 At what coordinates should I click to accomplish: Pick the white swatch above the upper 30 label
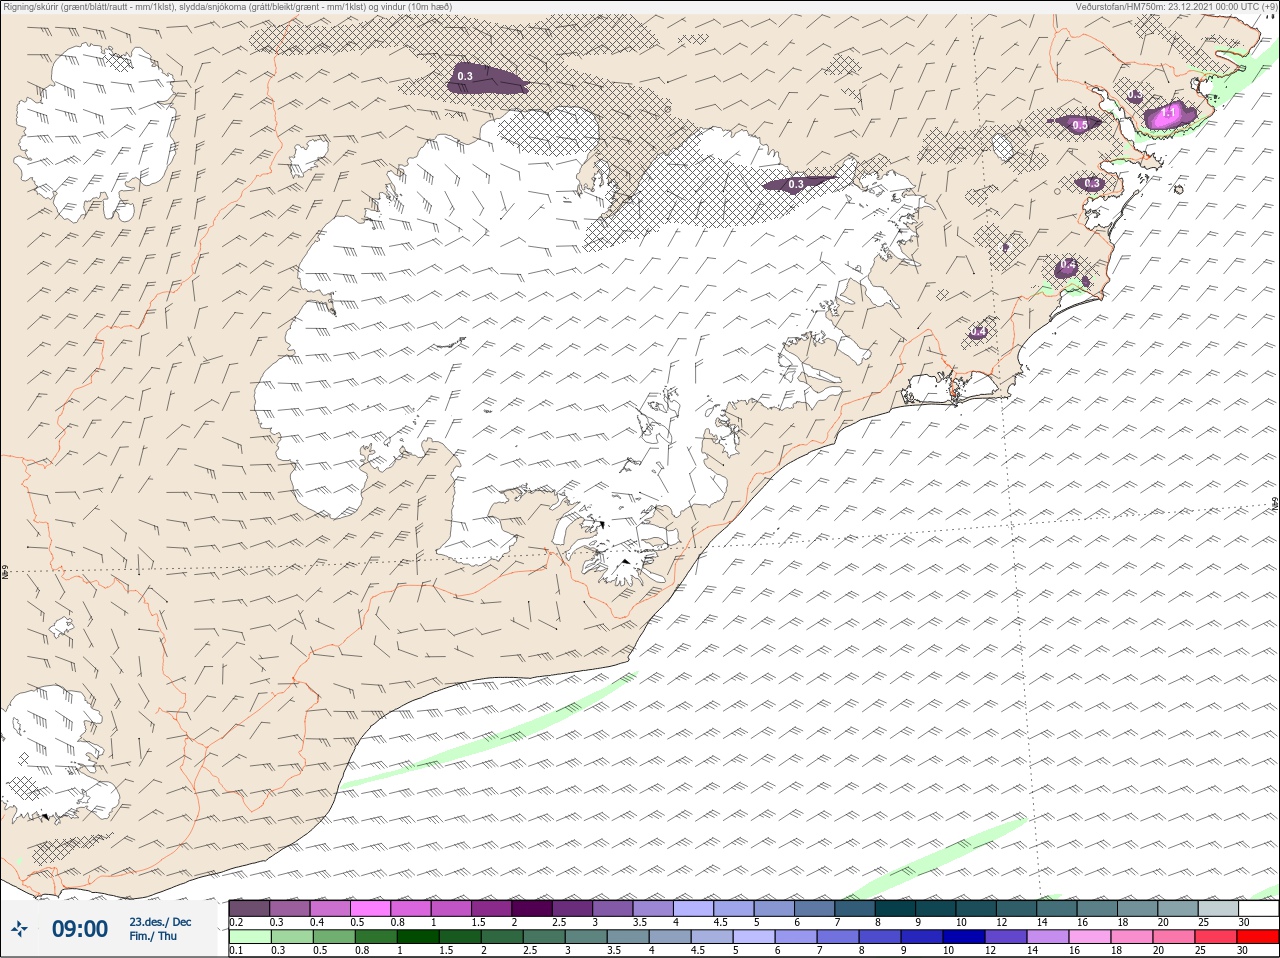pos(1258,908)
